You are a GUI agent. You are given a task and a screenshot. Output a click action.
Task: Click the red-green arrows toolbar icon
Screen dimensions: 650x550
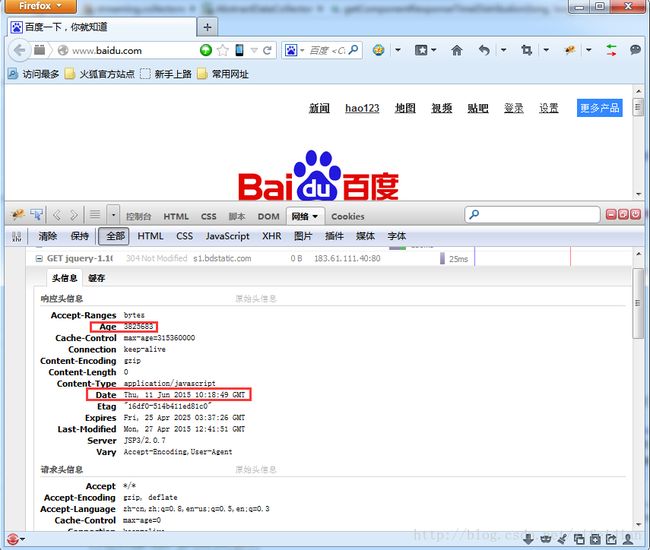tap(611, 51)
